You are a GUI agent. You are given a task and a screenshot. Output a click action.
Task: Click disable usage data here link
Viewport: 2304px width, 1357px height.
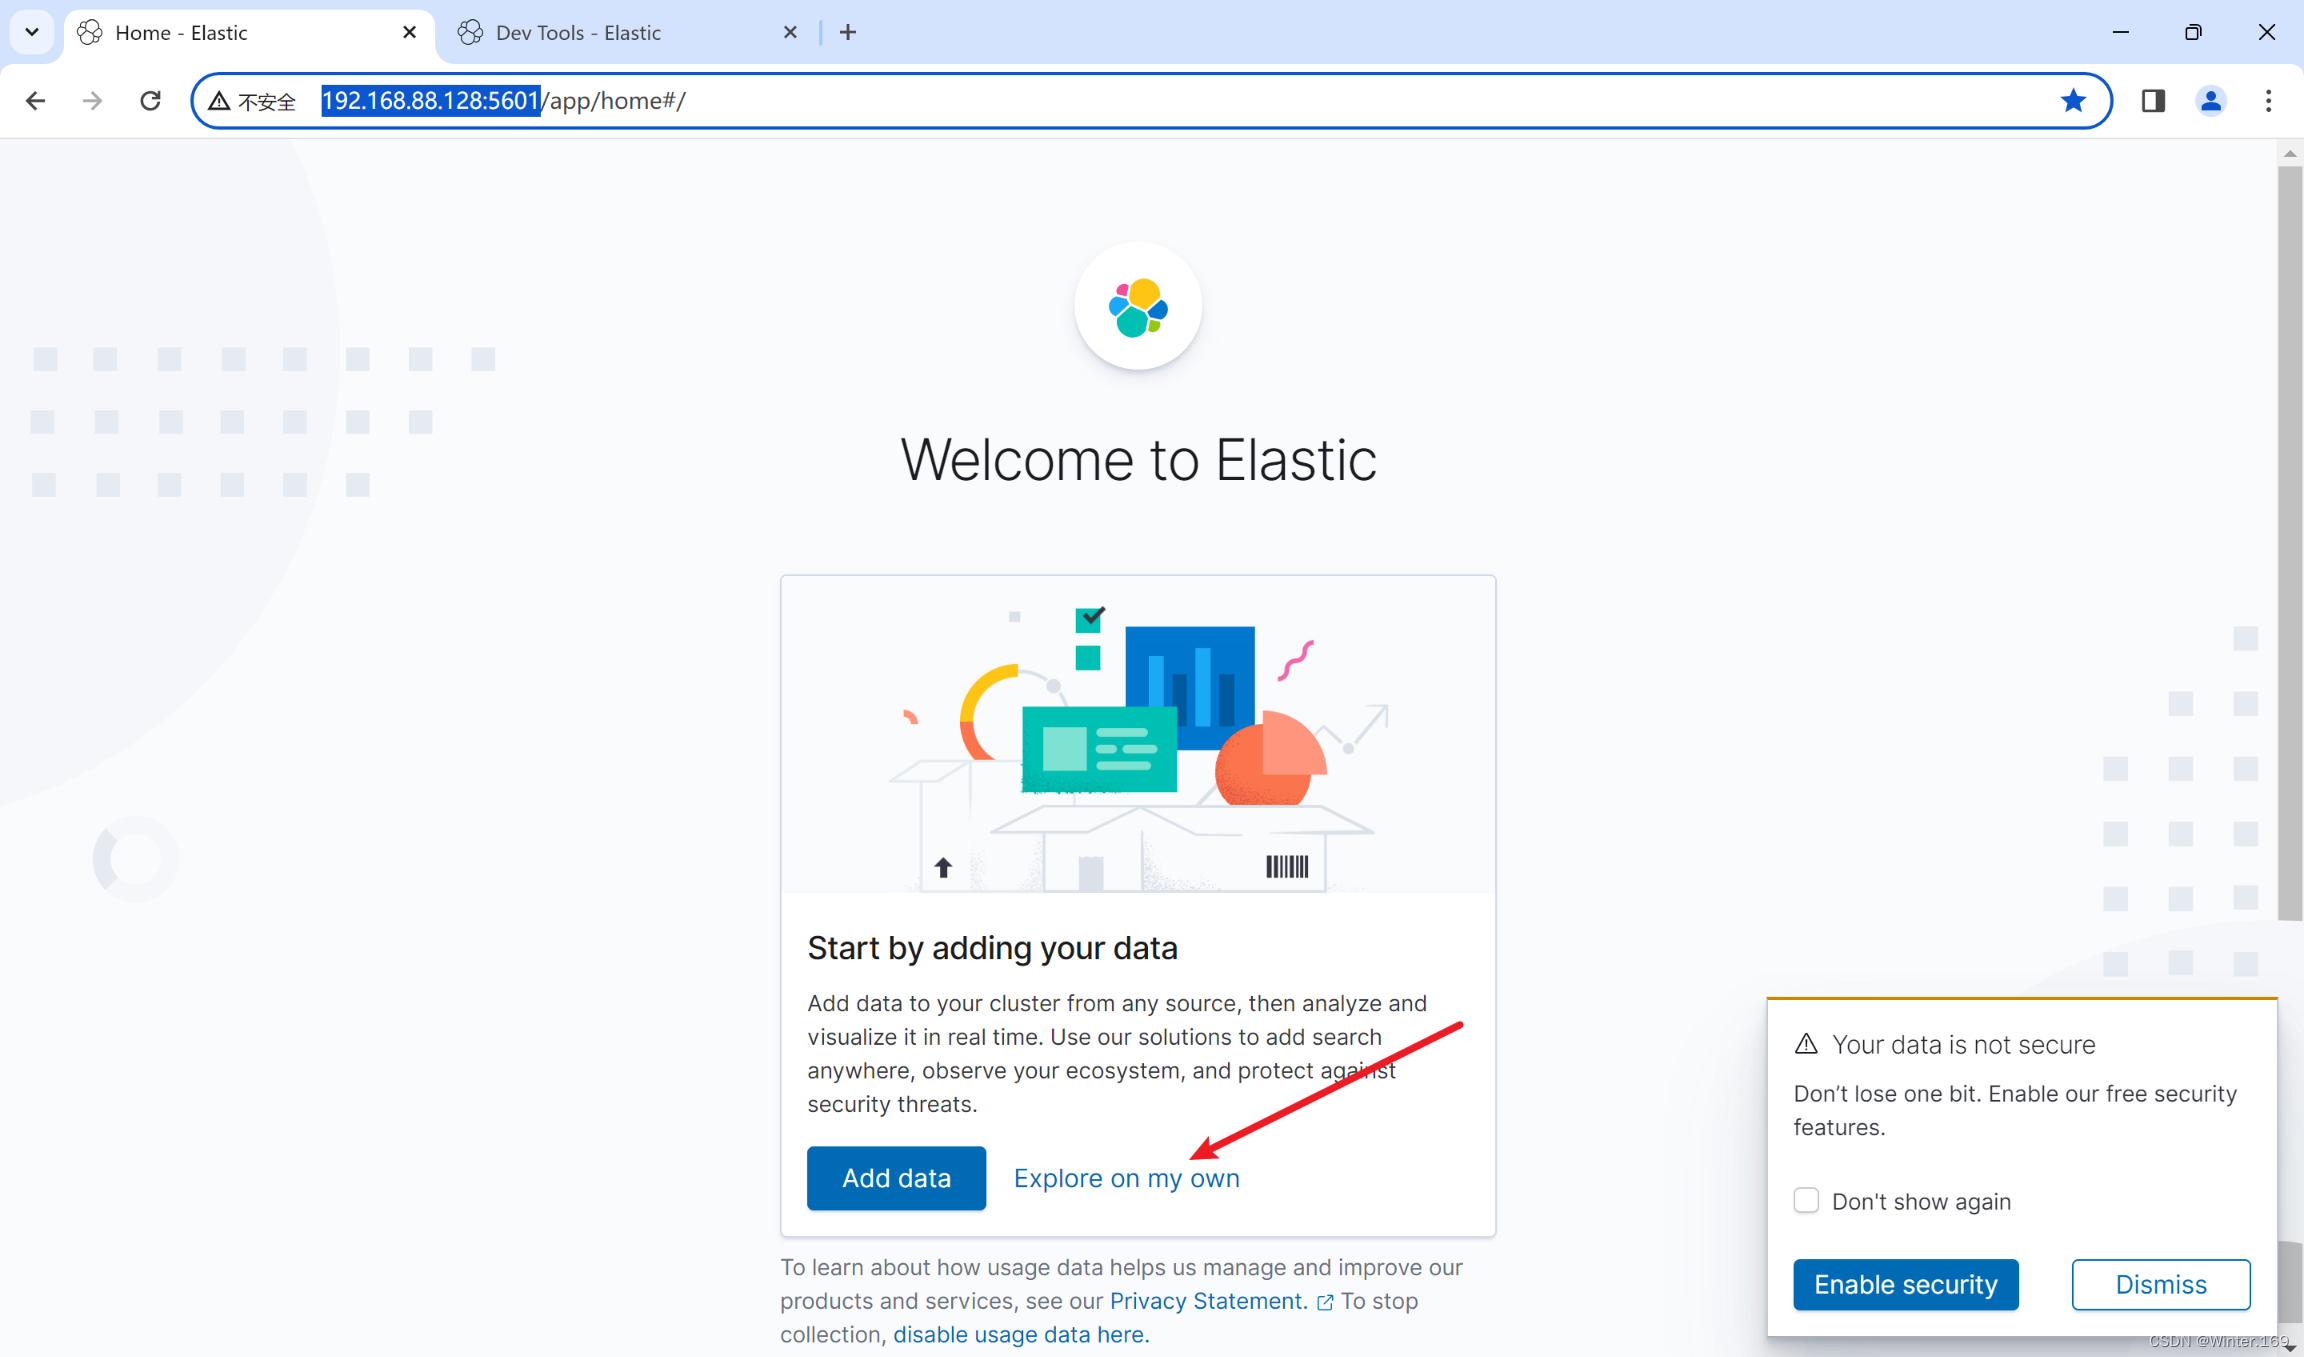[x=1021, y=1334]
